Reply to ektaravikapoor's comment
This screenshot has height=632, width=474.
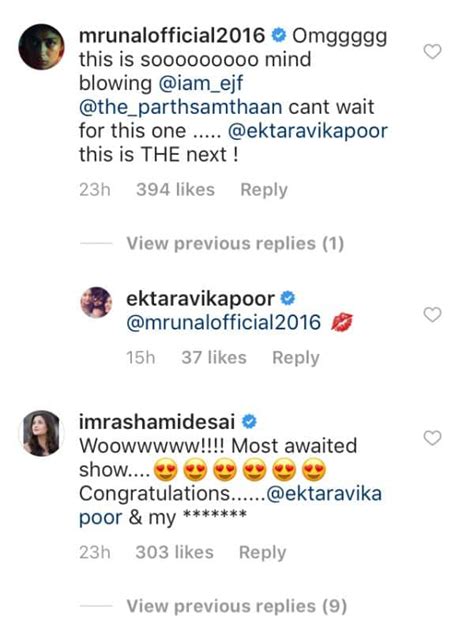(x=296, y=358)
